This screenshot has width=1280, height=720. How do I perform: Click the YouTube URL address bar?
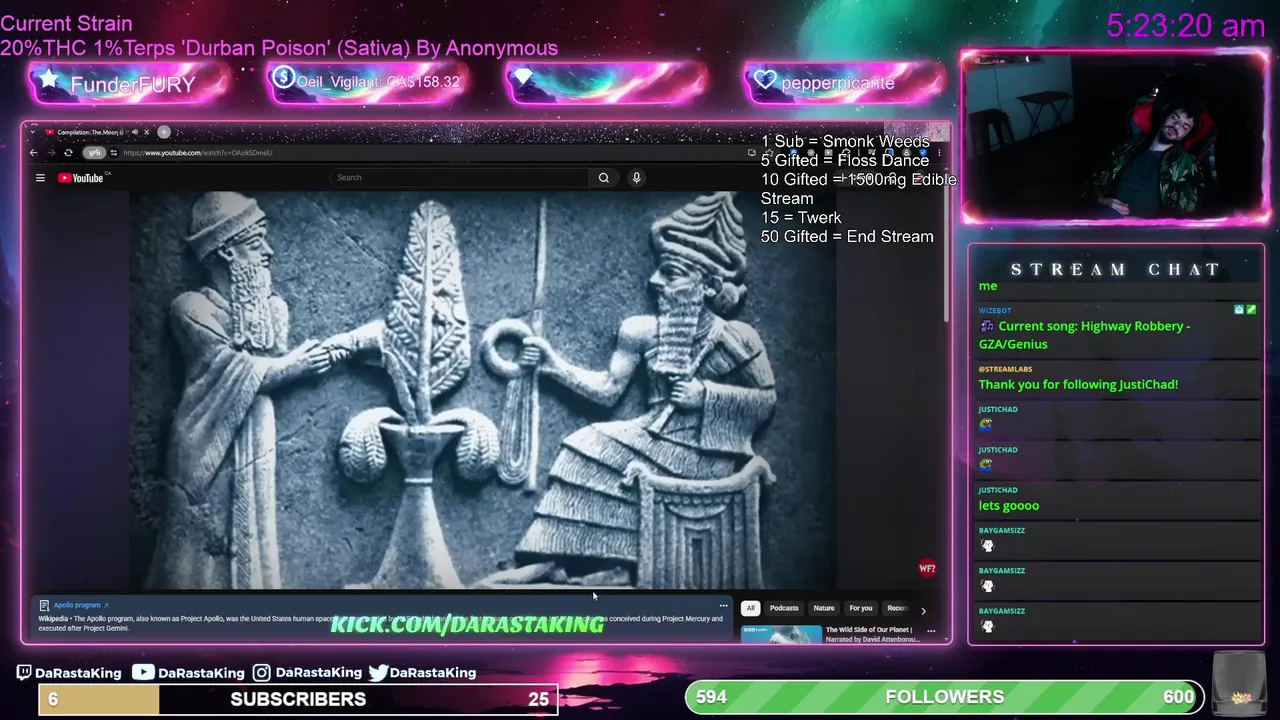pos(430,153)
